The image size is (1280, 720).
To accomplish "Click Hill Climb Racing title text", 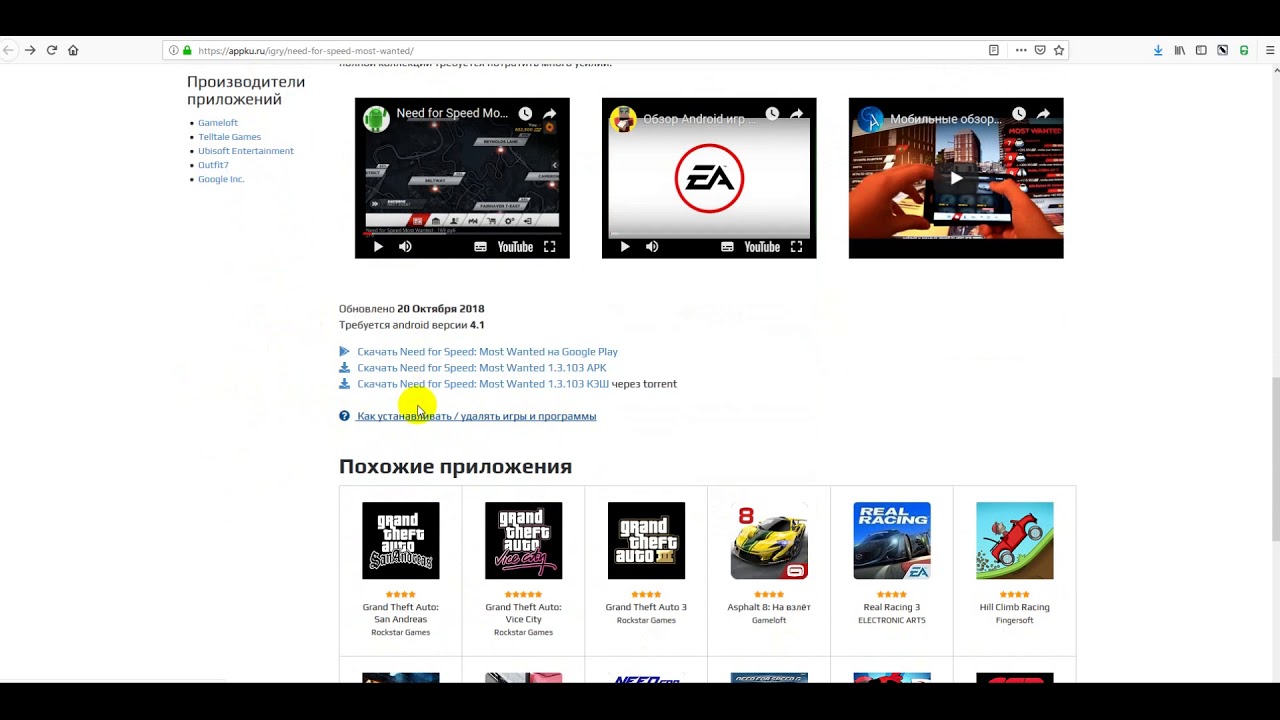I will 1015,607.
